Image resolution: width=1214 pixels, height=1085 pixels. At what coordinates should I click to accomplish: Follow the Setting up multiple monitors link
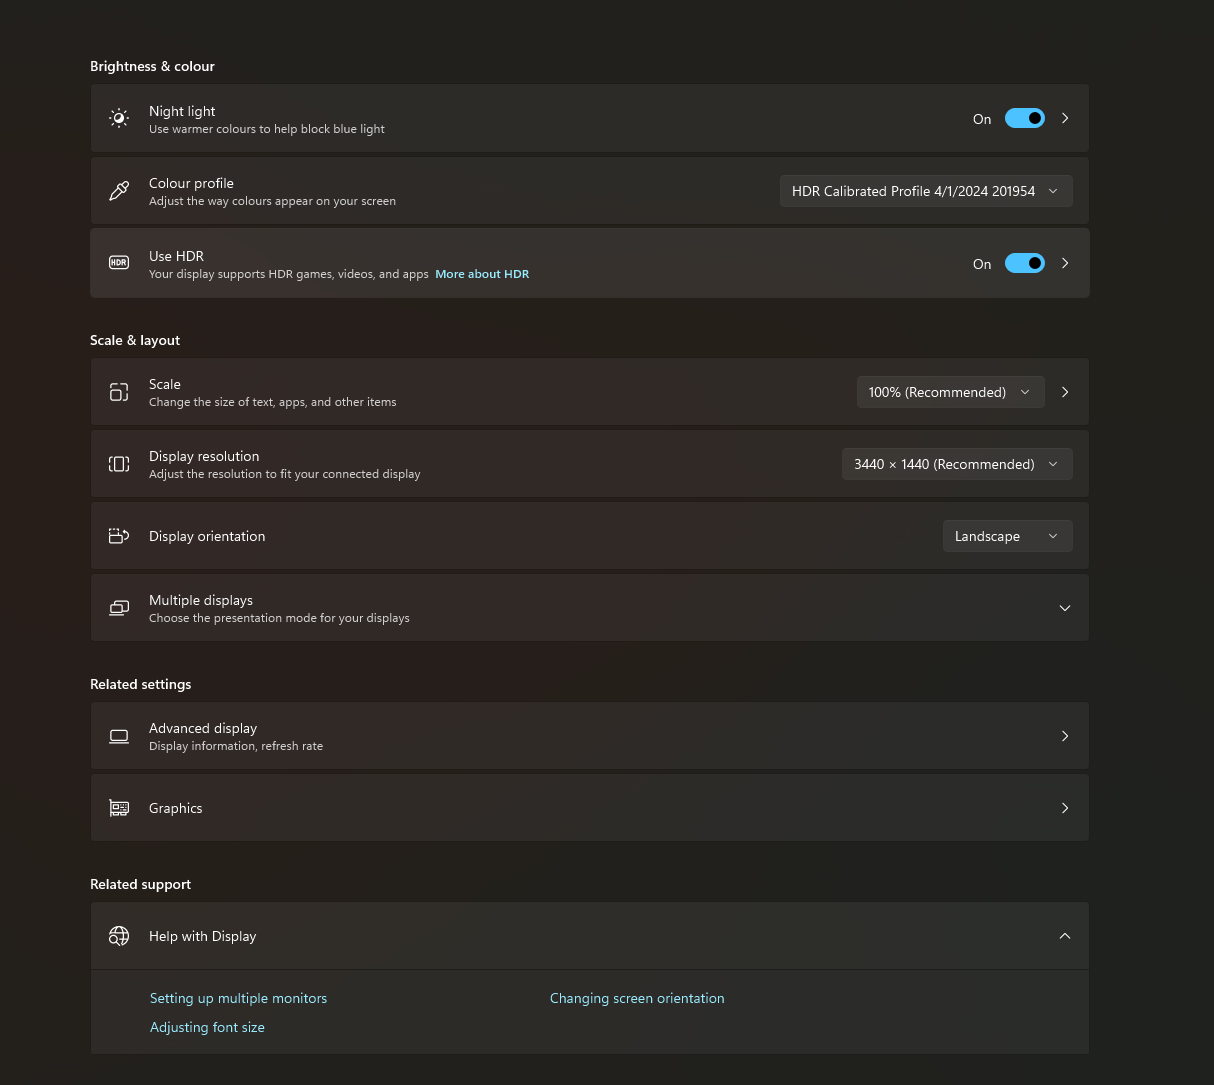238,998
